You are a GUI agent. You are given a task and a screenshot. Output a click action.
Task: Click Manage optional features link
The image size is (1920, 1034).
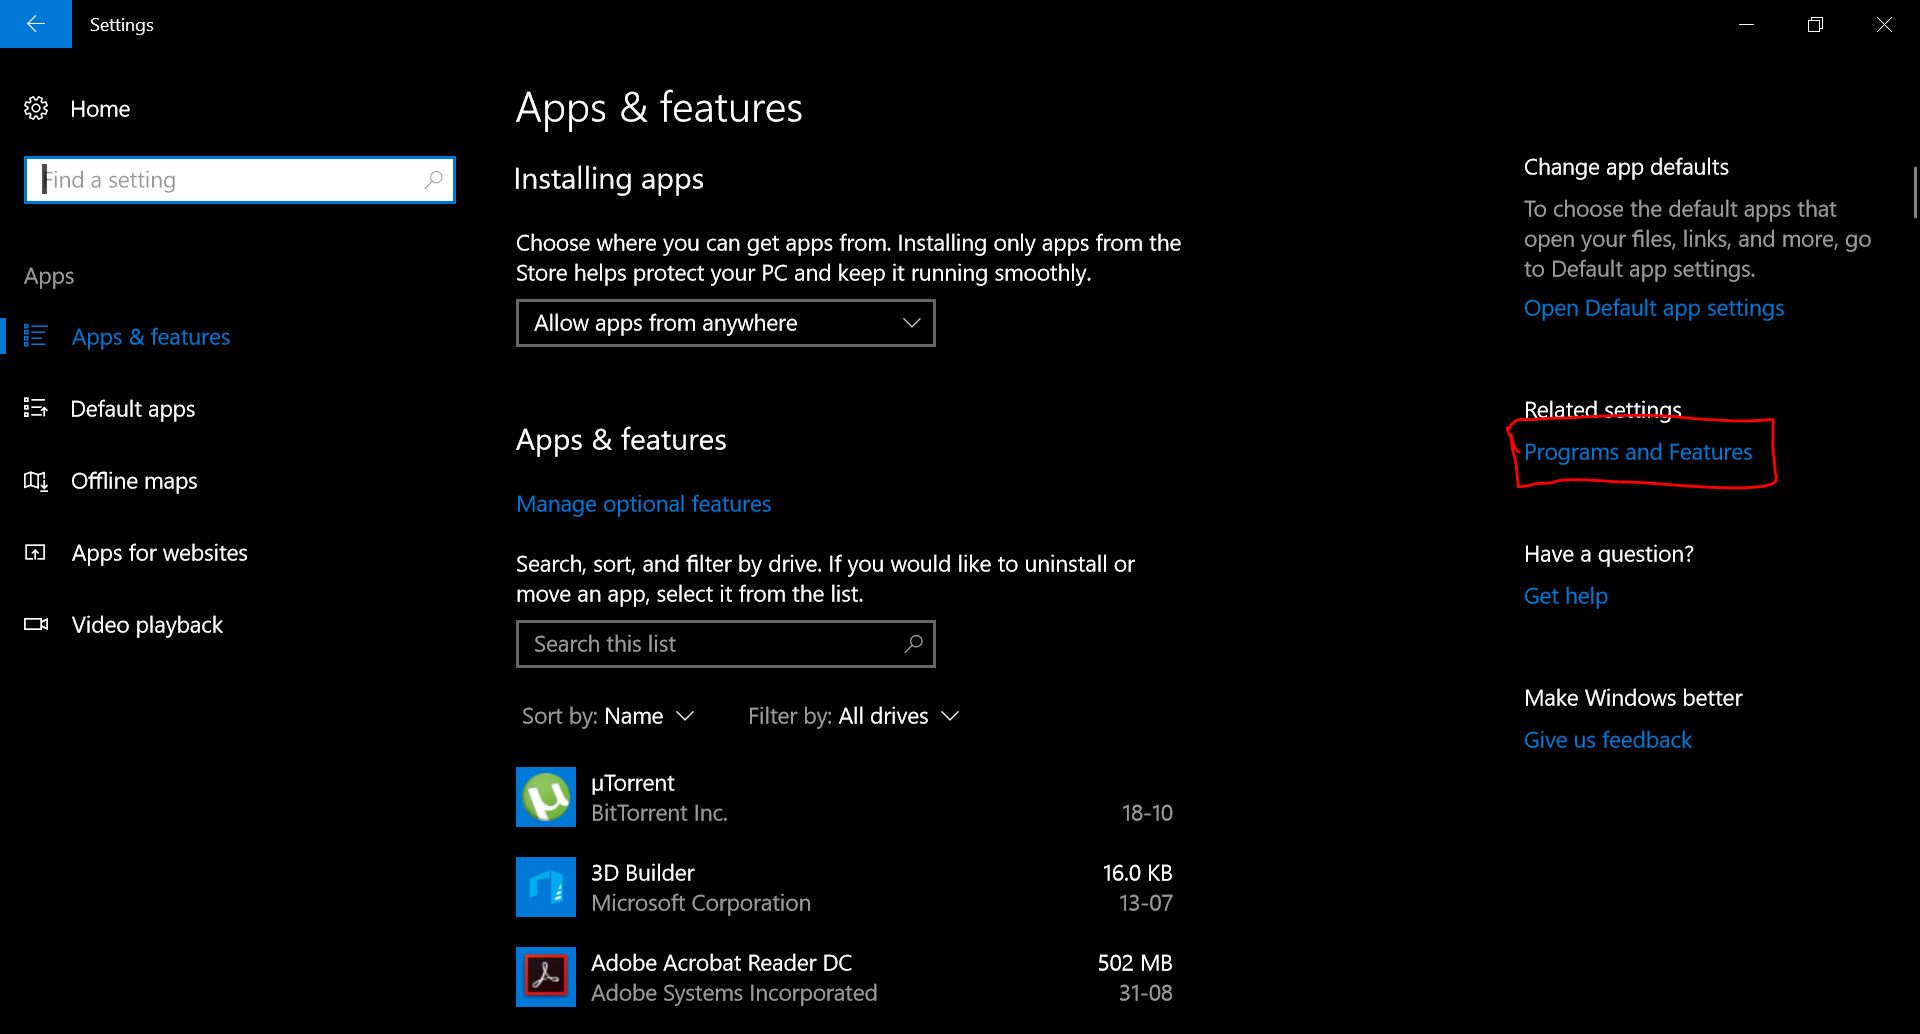tap(643, 504)
